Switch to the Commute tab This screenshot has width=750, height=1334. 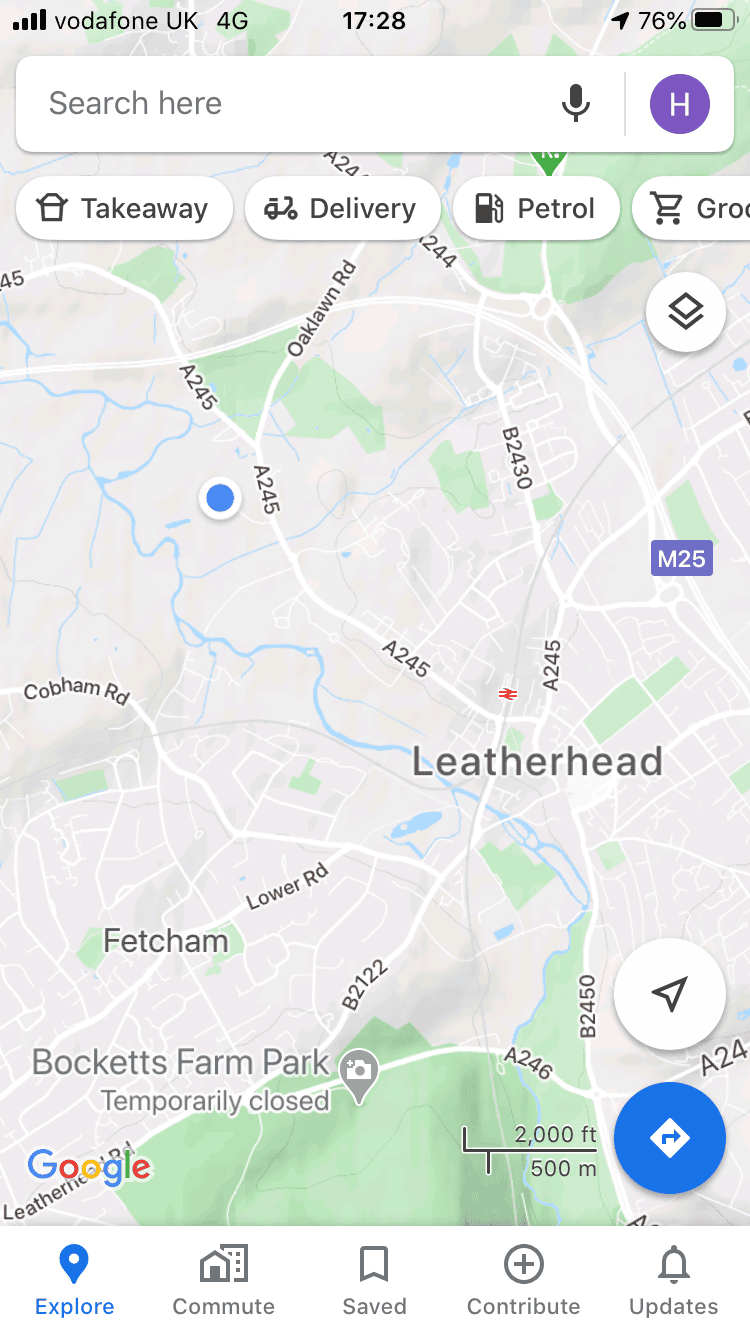(x=224, y=1280)
